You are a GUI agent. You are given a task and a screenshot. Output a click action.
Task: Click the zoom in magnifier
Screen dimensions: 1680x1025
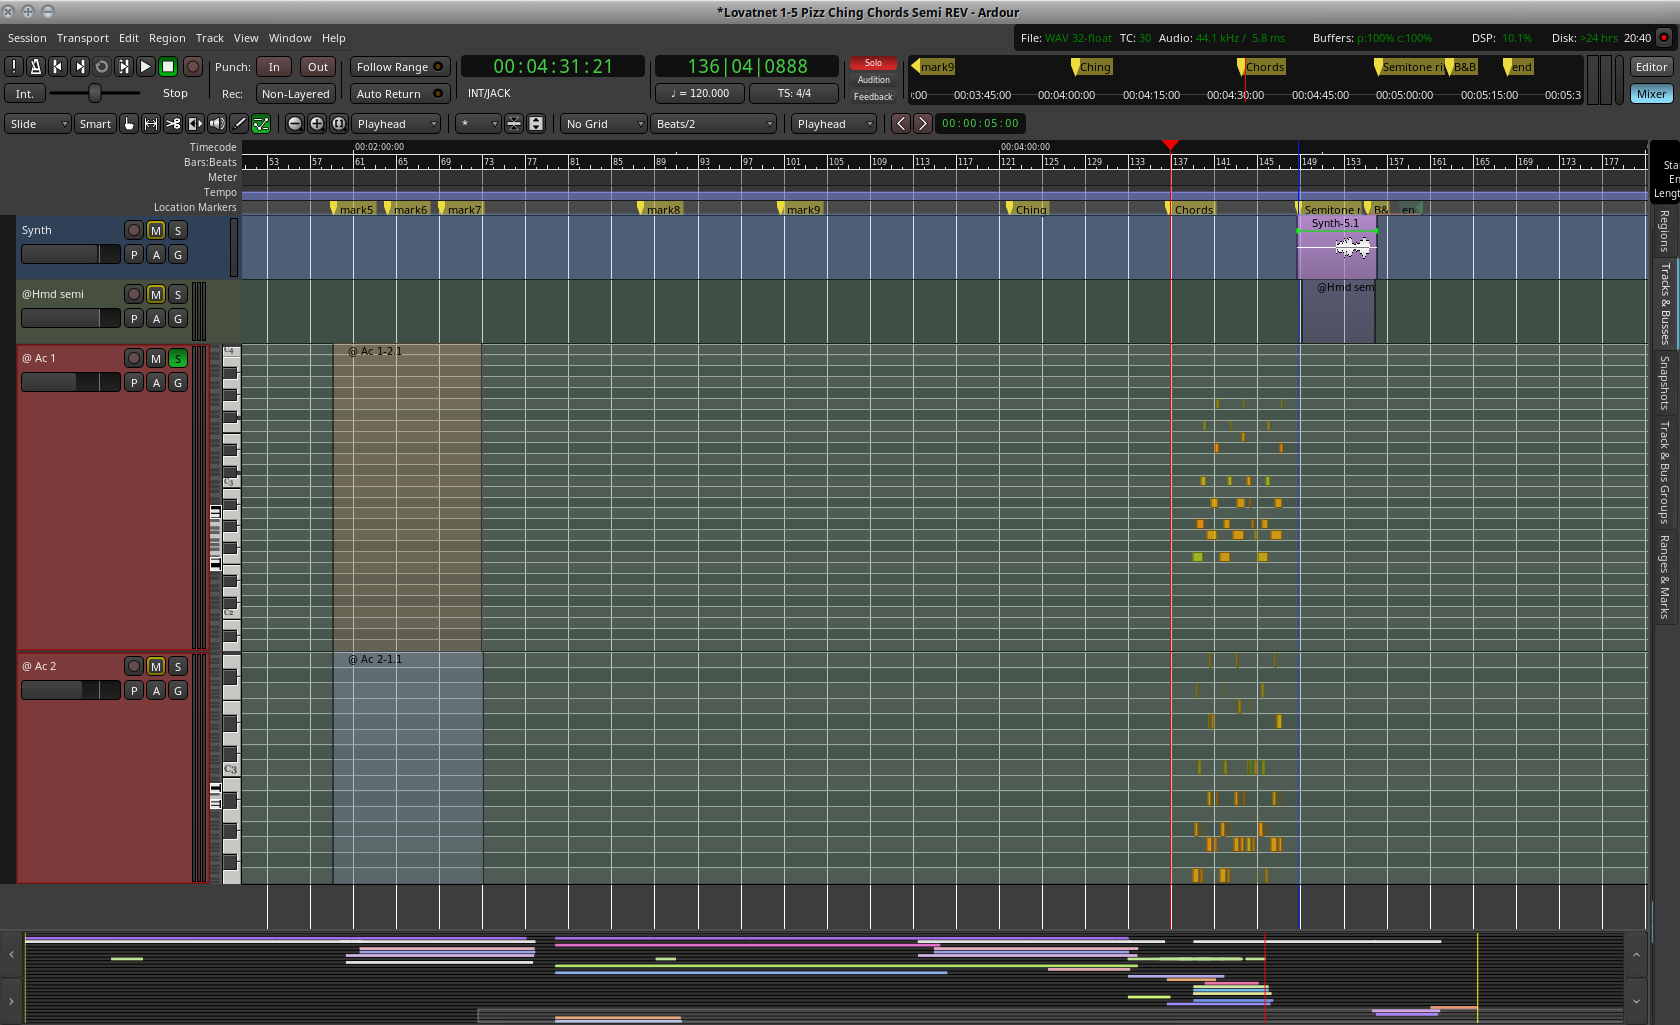point(317,124)
